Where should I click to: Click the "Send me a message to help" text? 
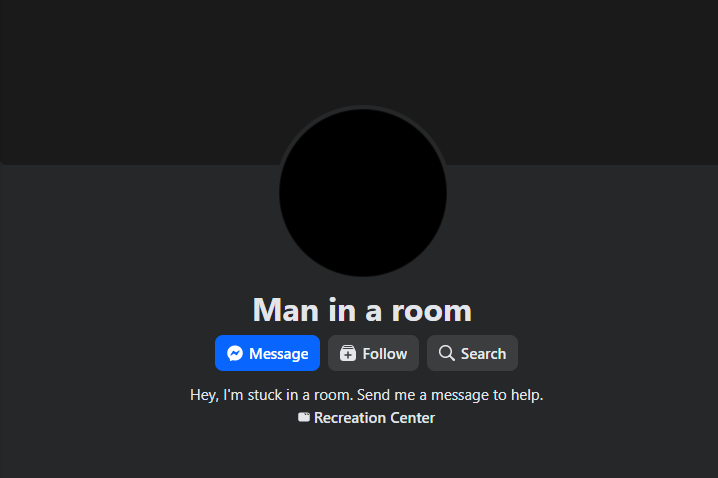pyautogui.click(x=450, y=395)
